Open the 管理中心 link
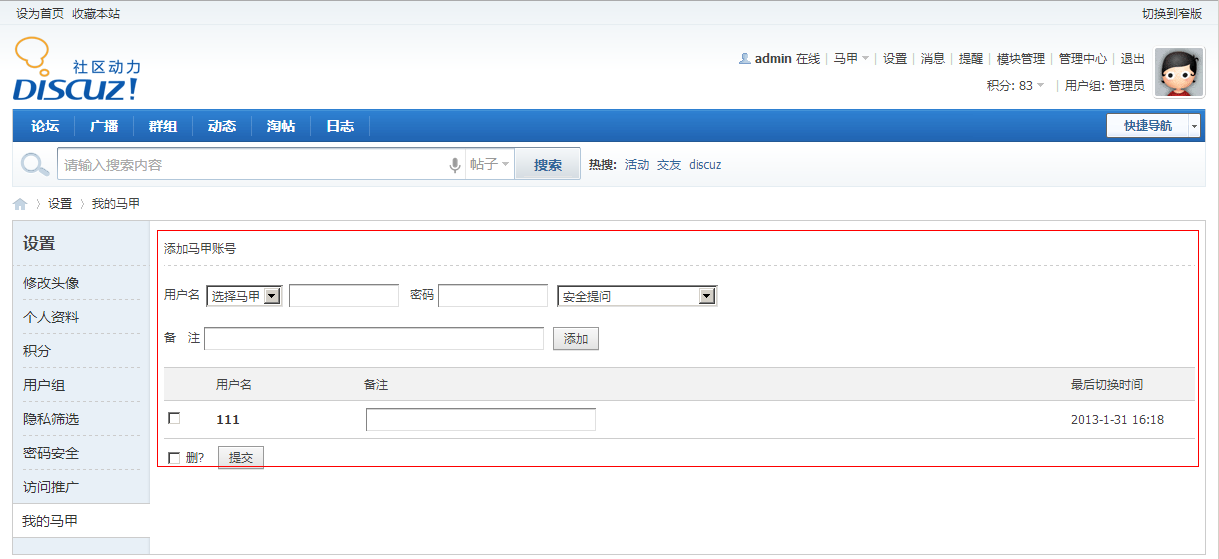1219x559 pixels. tap(1082, 59)
